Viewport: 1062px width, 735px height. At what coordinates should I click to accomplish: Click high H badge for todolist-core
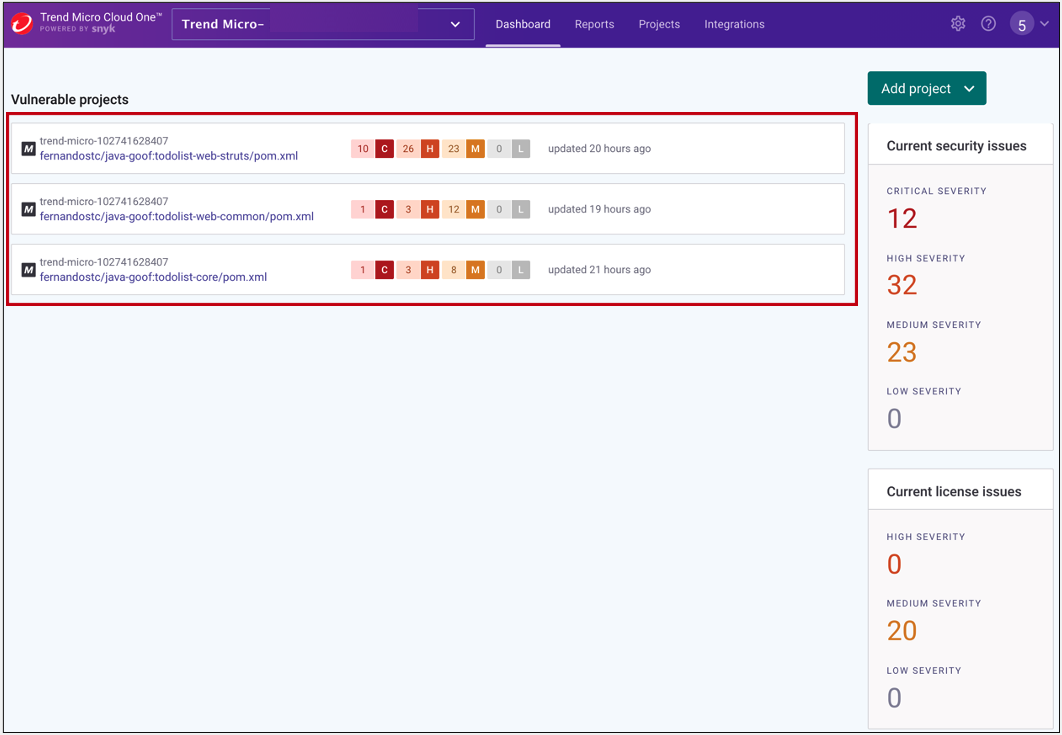pyautogui.click(x=429, y=270)
